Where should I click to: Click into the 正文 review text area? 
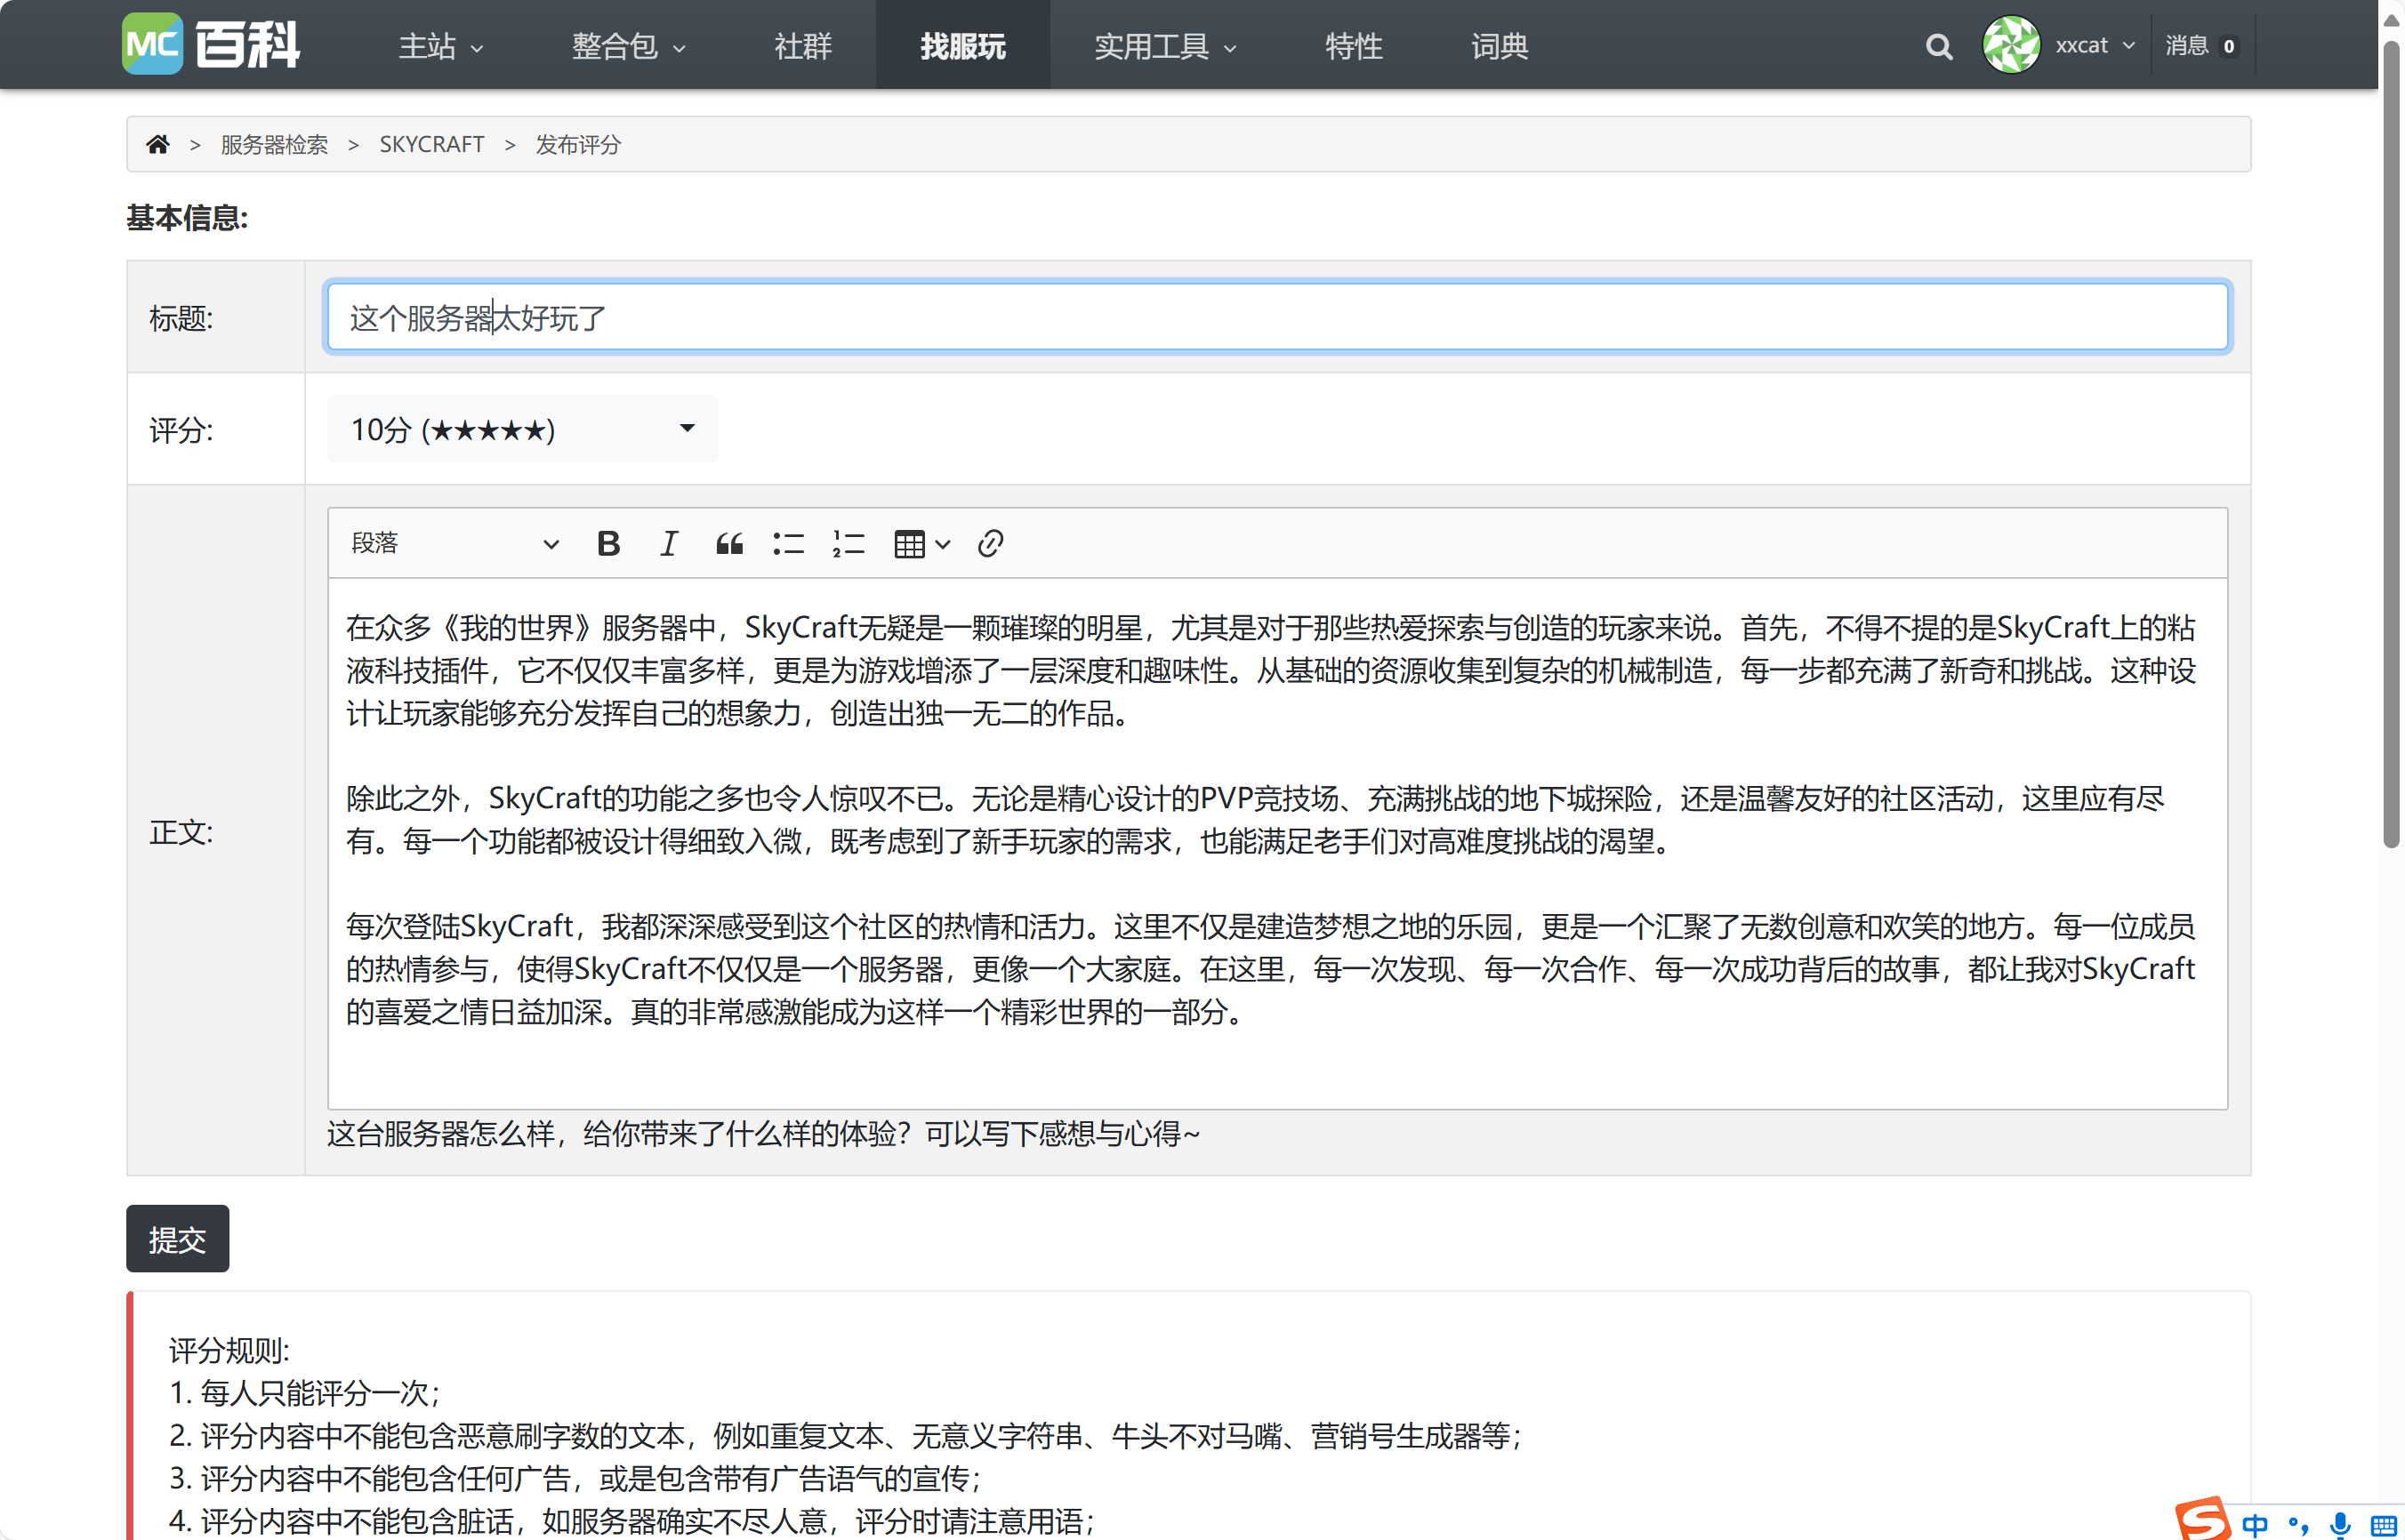coord(1277,843)
